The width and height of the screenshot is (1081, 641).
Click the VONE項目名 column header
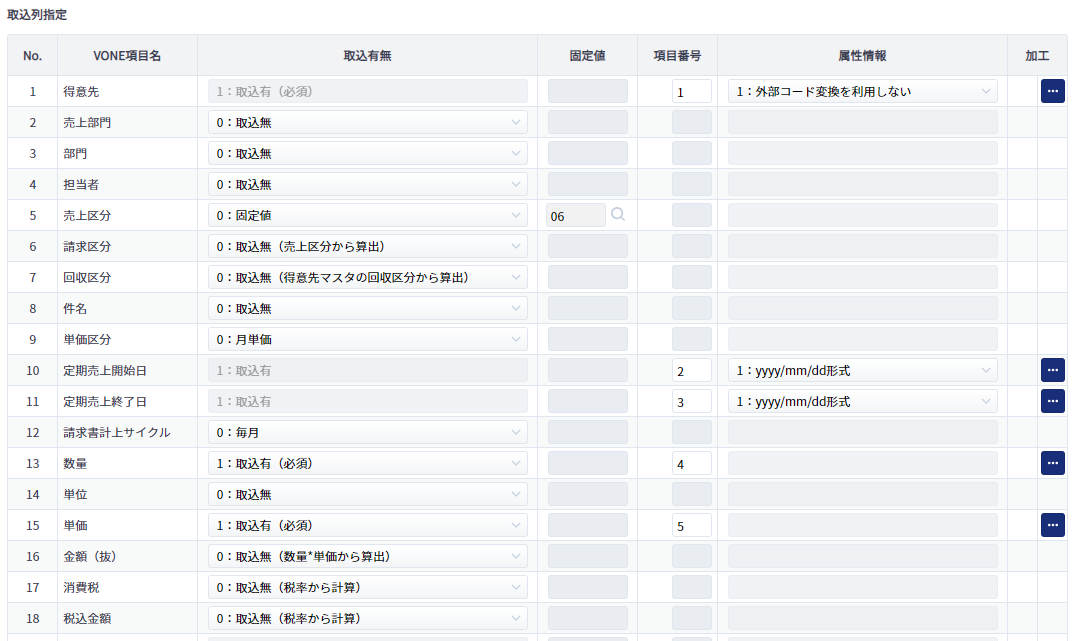pos(127,56)
